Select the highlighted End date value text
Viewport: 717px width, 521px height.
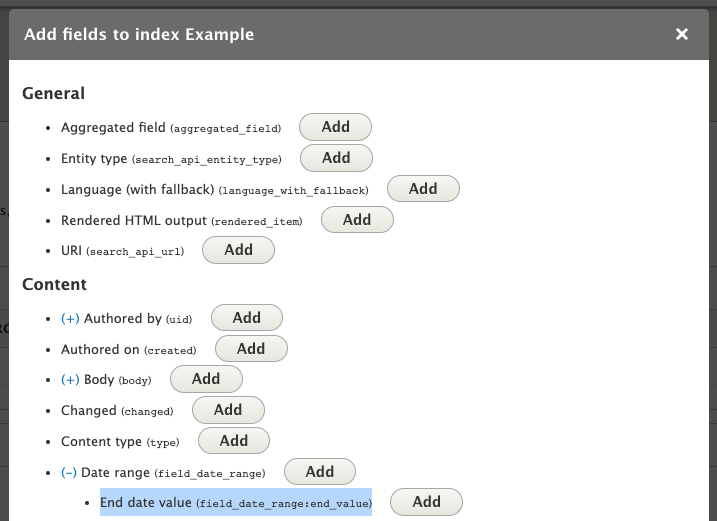pos(236,502)
